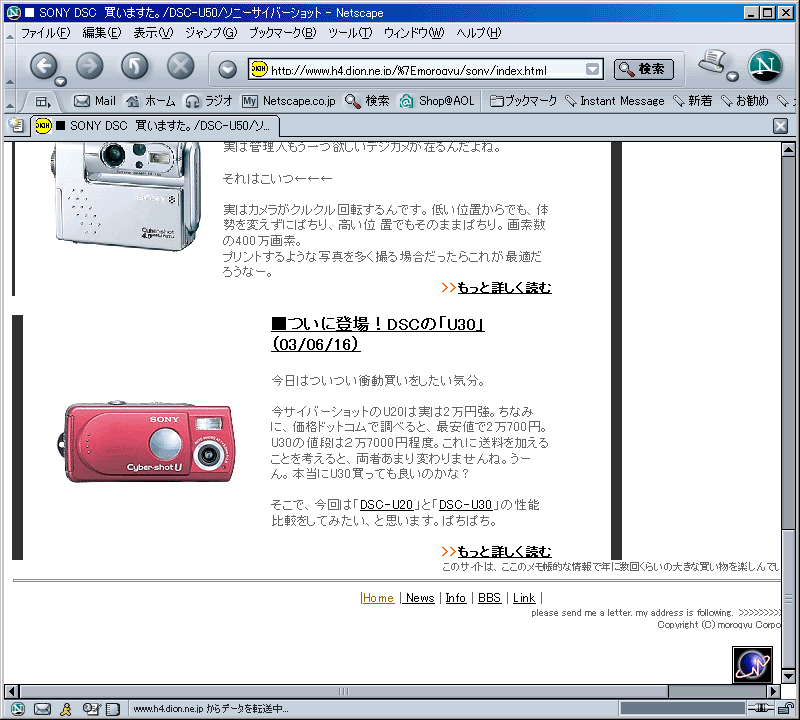Click the vertical scrollbar thumb
This screenshot has height=720, width=800.
(788, 599)
